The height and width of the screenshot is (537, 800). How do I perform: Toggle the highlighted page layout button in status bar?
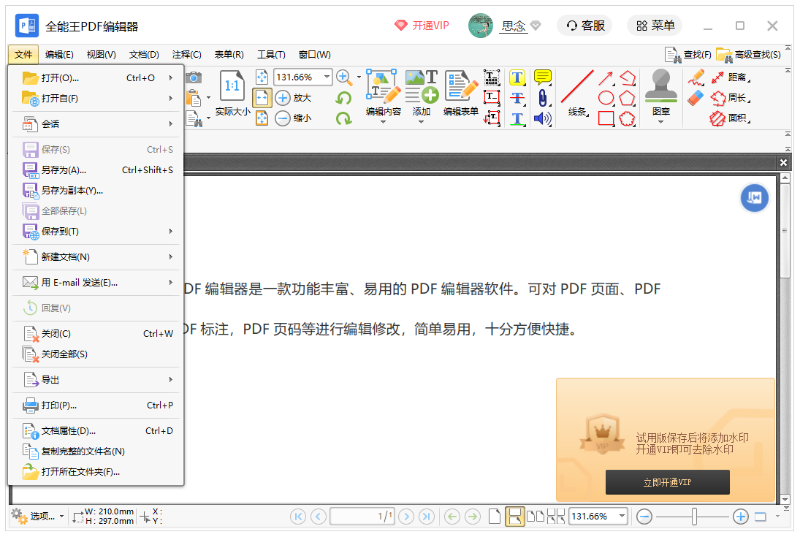coord(515,516)
